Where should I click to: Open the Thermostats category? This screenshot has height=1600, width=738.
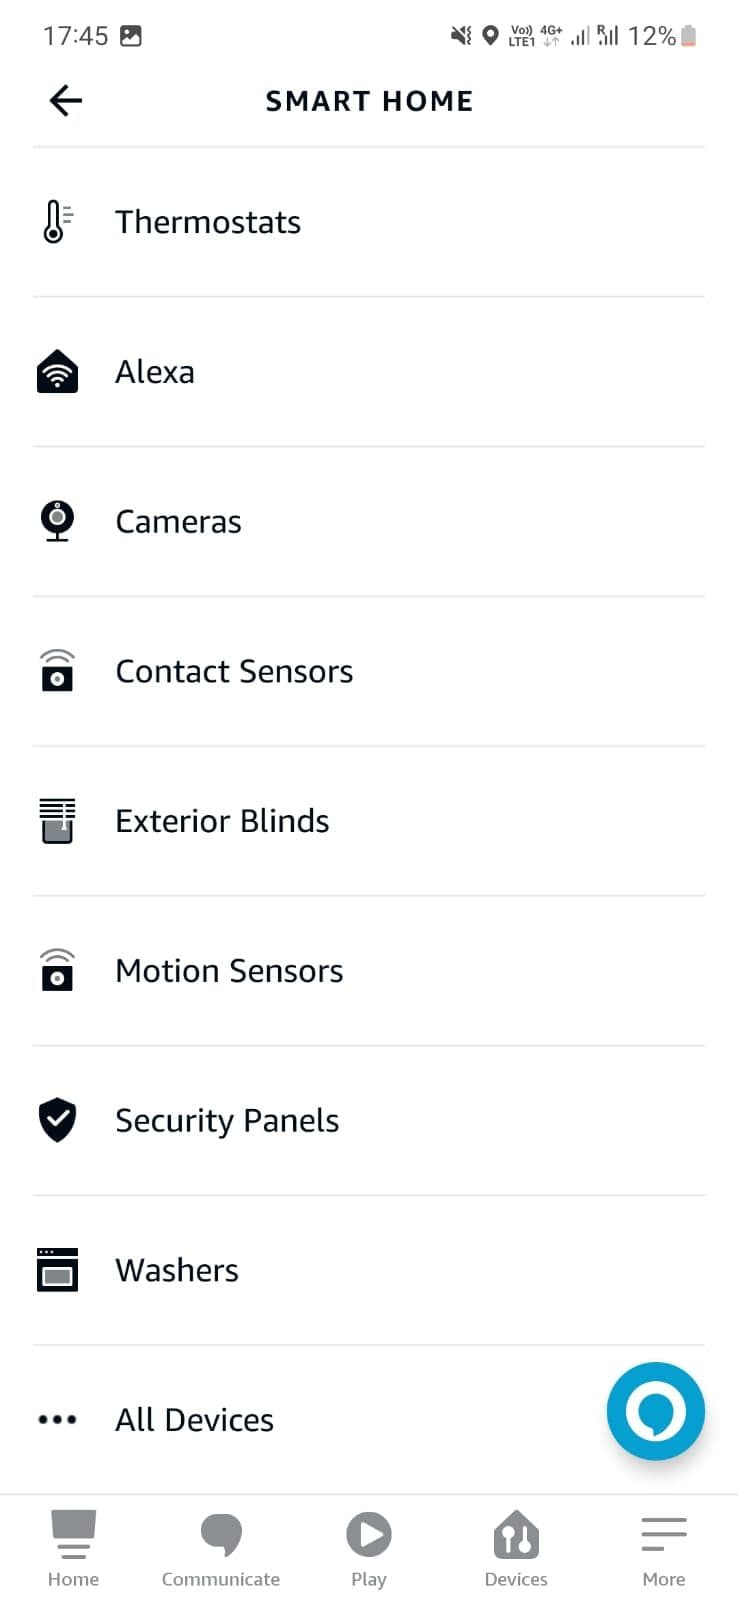(x=208, y=222)
